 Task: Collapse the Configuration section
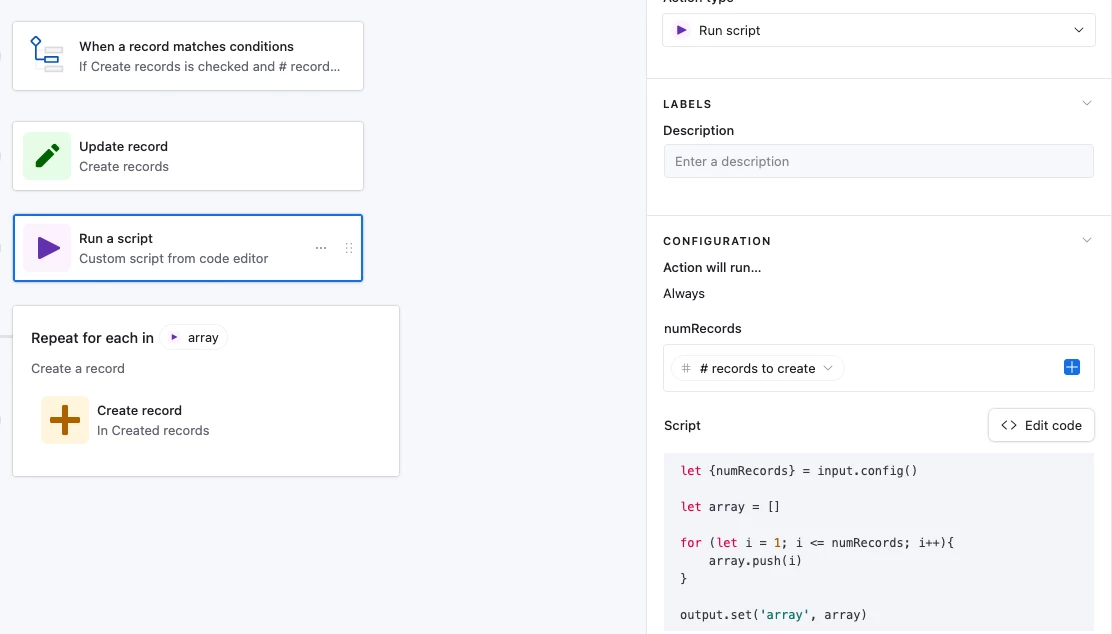click(1087, 240)
